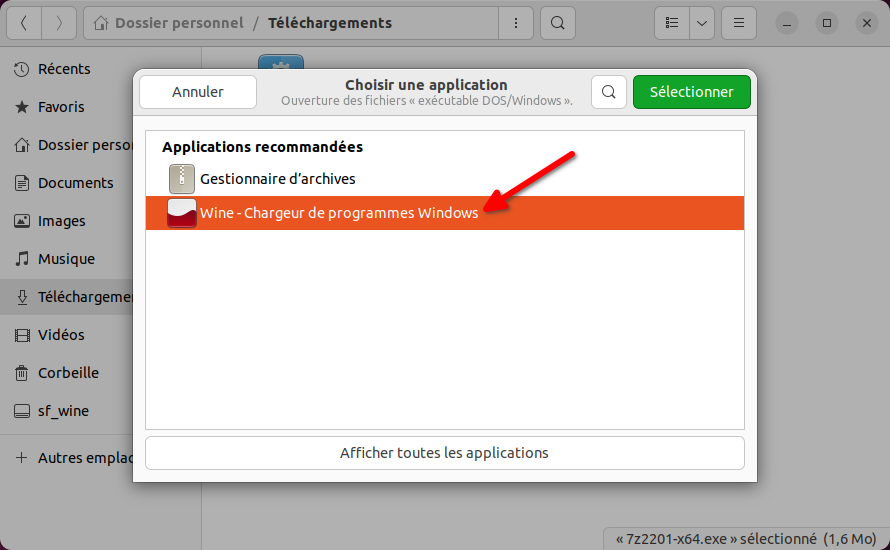This screenshot has width=890, height=550.
Task: Open Téléchargements in the sidebar
Action: pyautogui.click(x=67, y=297)
